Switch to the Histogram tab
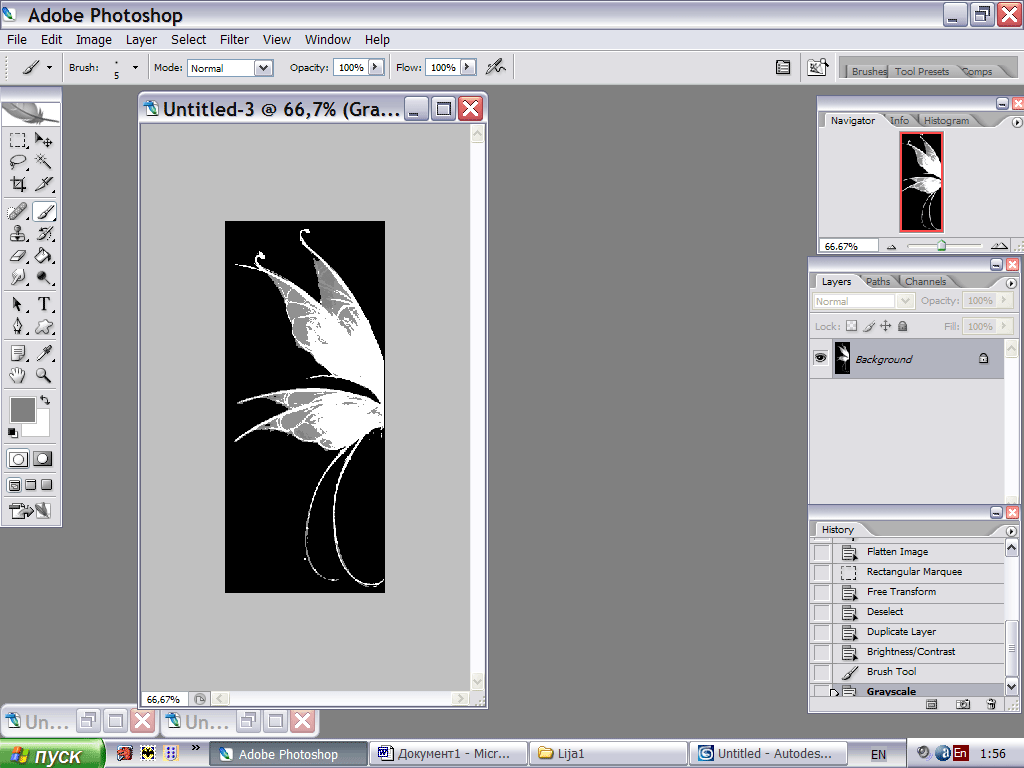This screenshot has width=1024, height=768. pos(946,121)
